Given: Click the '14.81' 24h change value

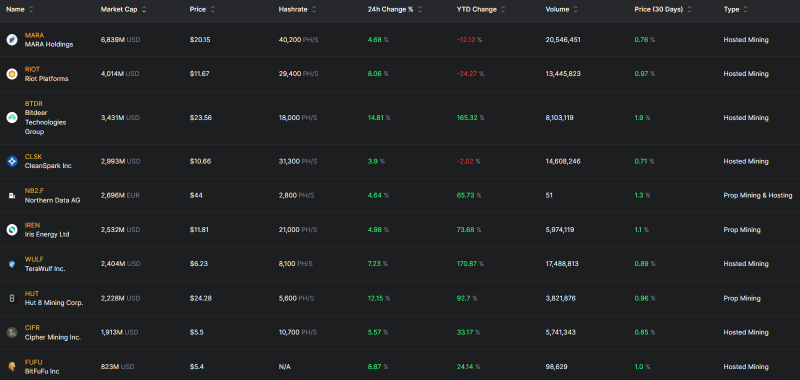Looking at the screenshot, I should tap(376, 118).
